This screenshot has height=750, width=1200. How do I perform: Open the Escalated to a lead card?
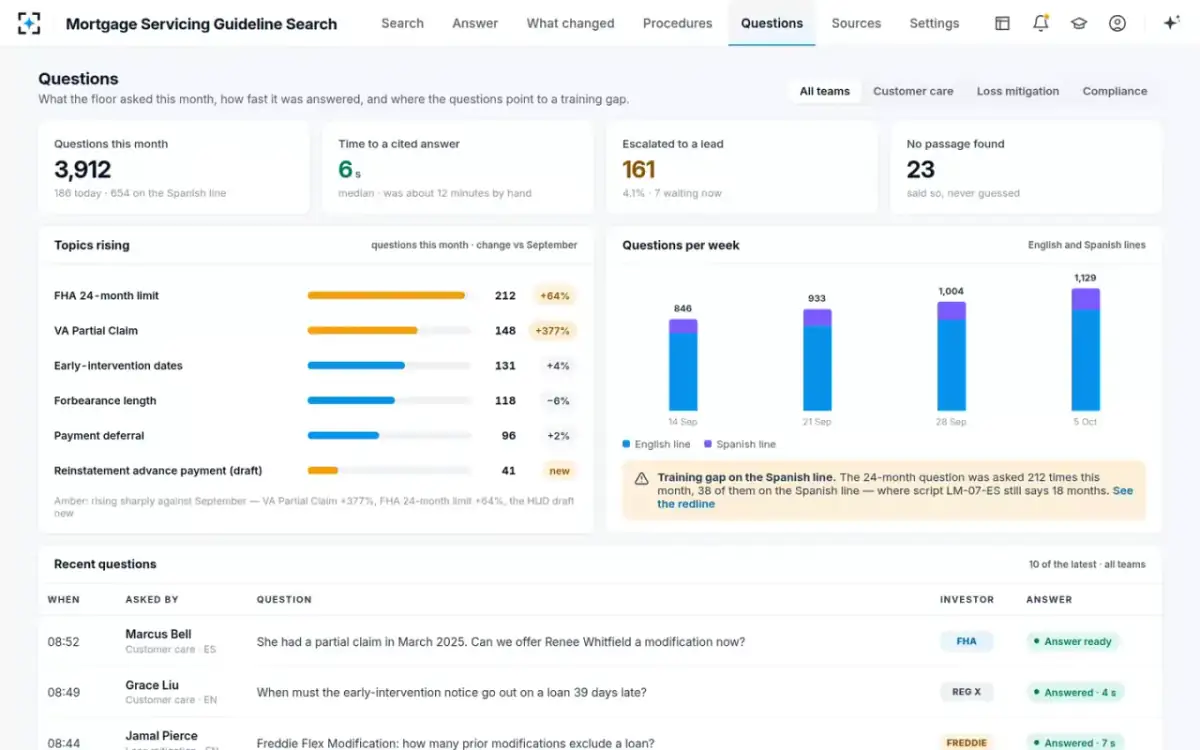coord(742,168)
